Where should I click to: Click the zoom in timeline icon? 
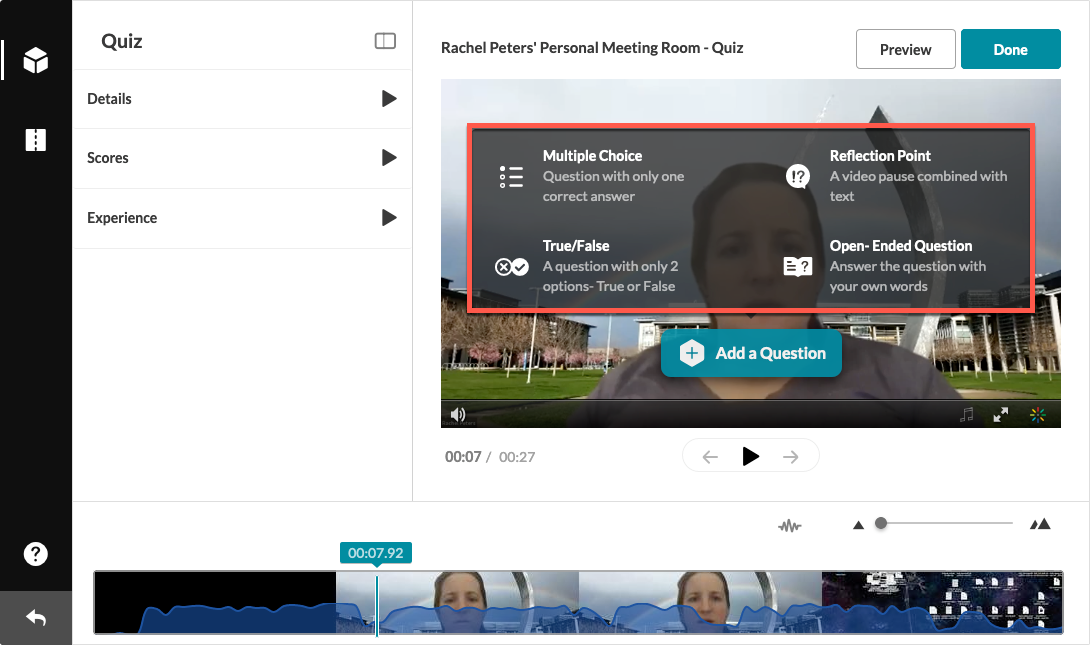point(1040,524)
